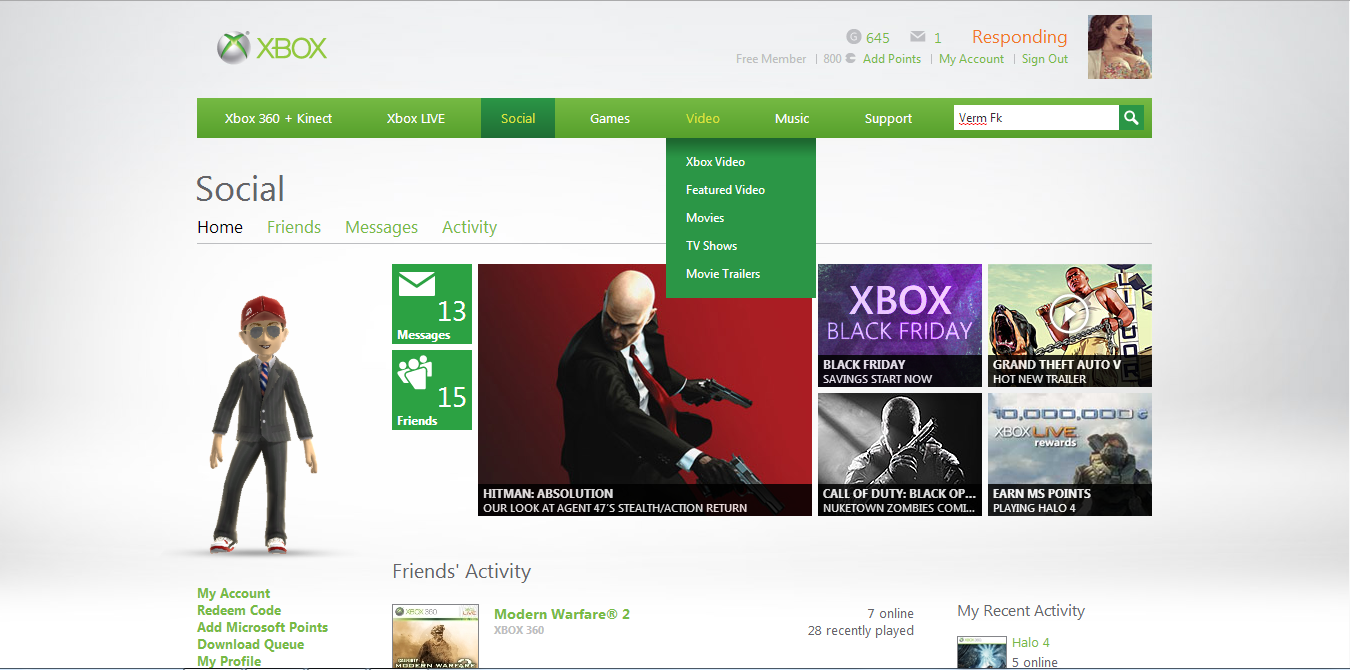Image resolution: width=1350 pixels, height=670 pixels.
Task: Switch to the Activity tab
Action: [469, 227]
